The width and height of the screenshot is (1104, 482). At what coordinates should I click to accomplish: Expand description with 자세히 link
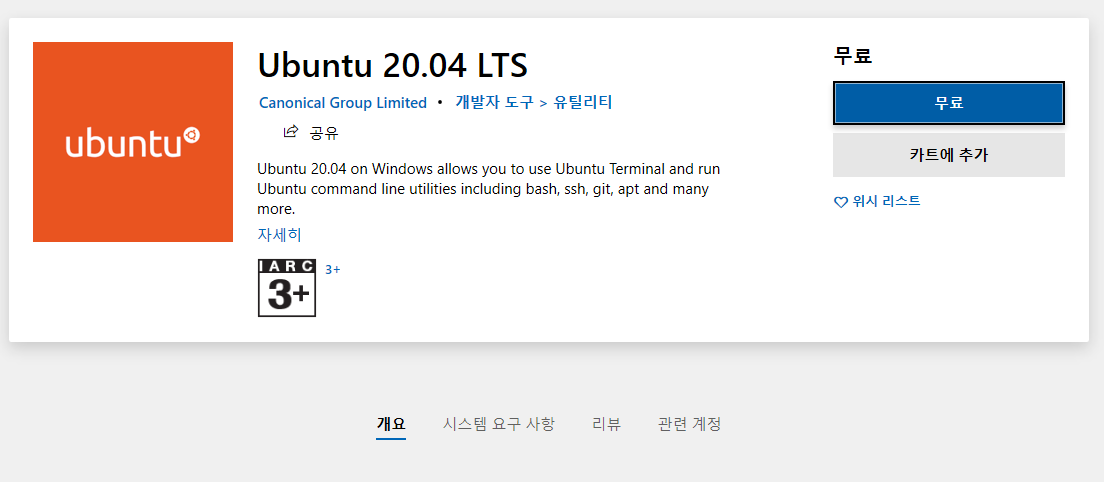tap(280, 234)
